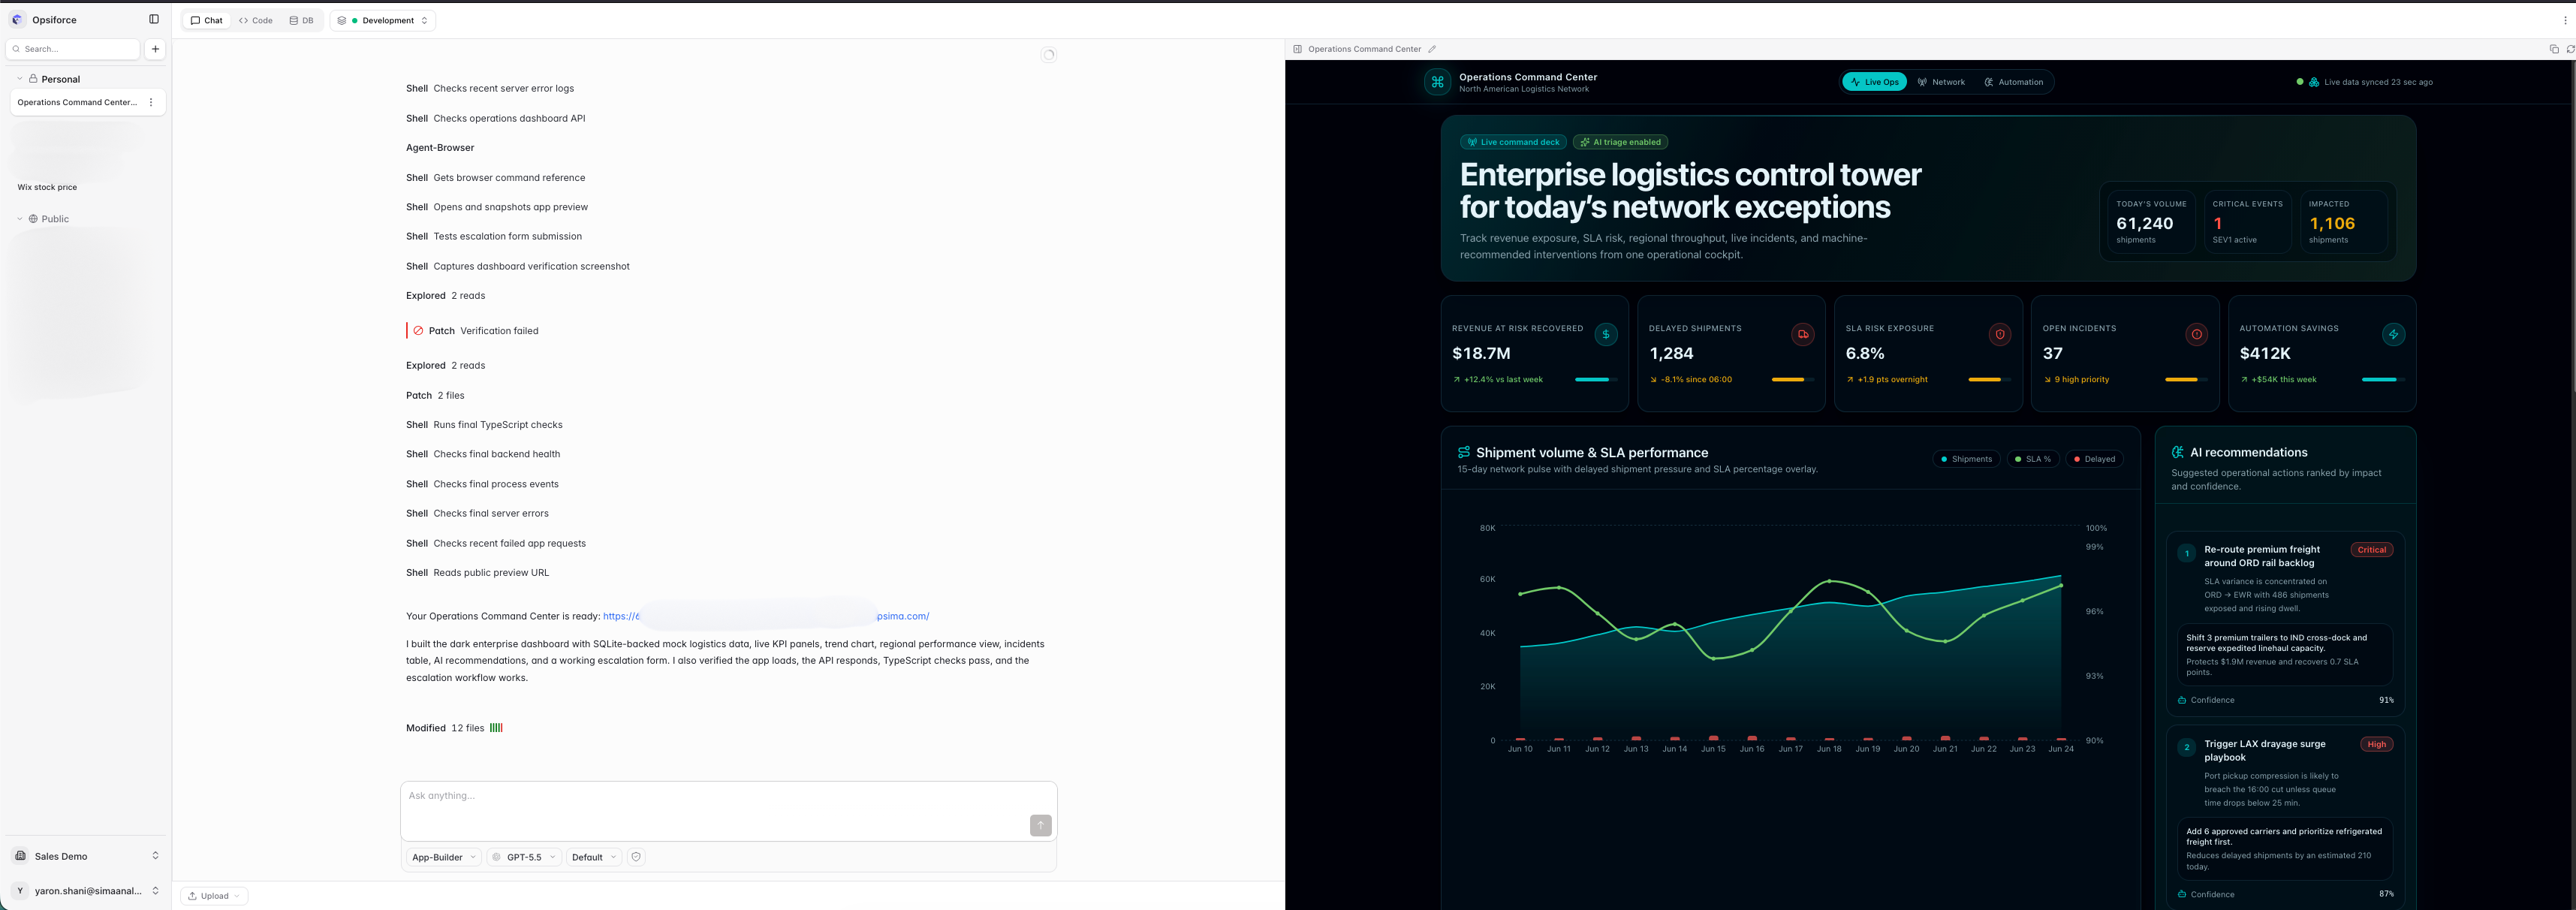Click the Jun 18 point on the chart
Viewport: 2576px width, 910px height.
1829,581
